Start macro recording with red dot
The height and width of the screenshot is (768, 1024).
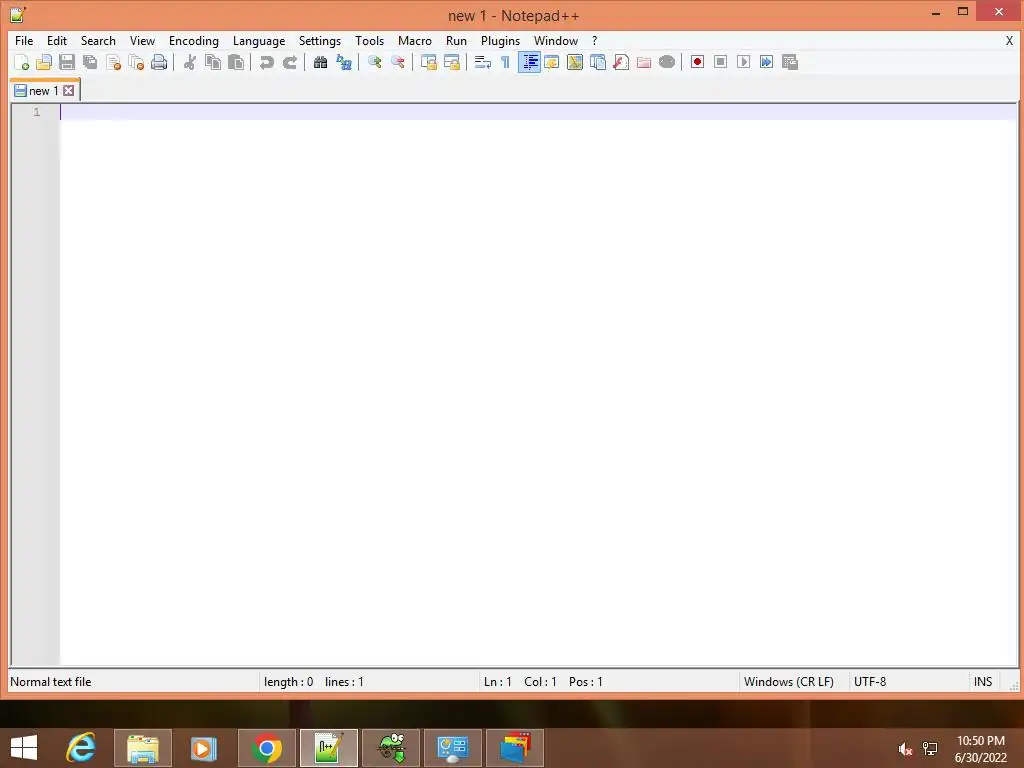pos(697,62)
